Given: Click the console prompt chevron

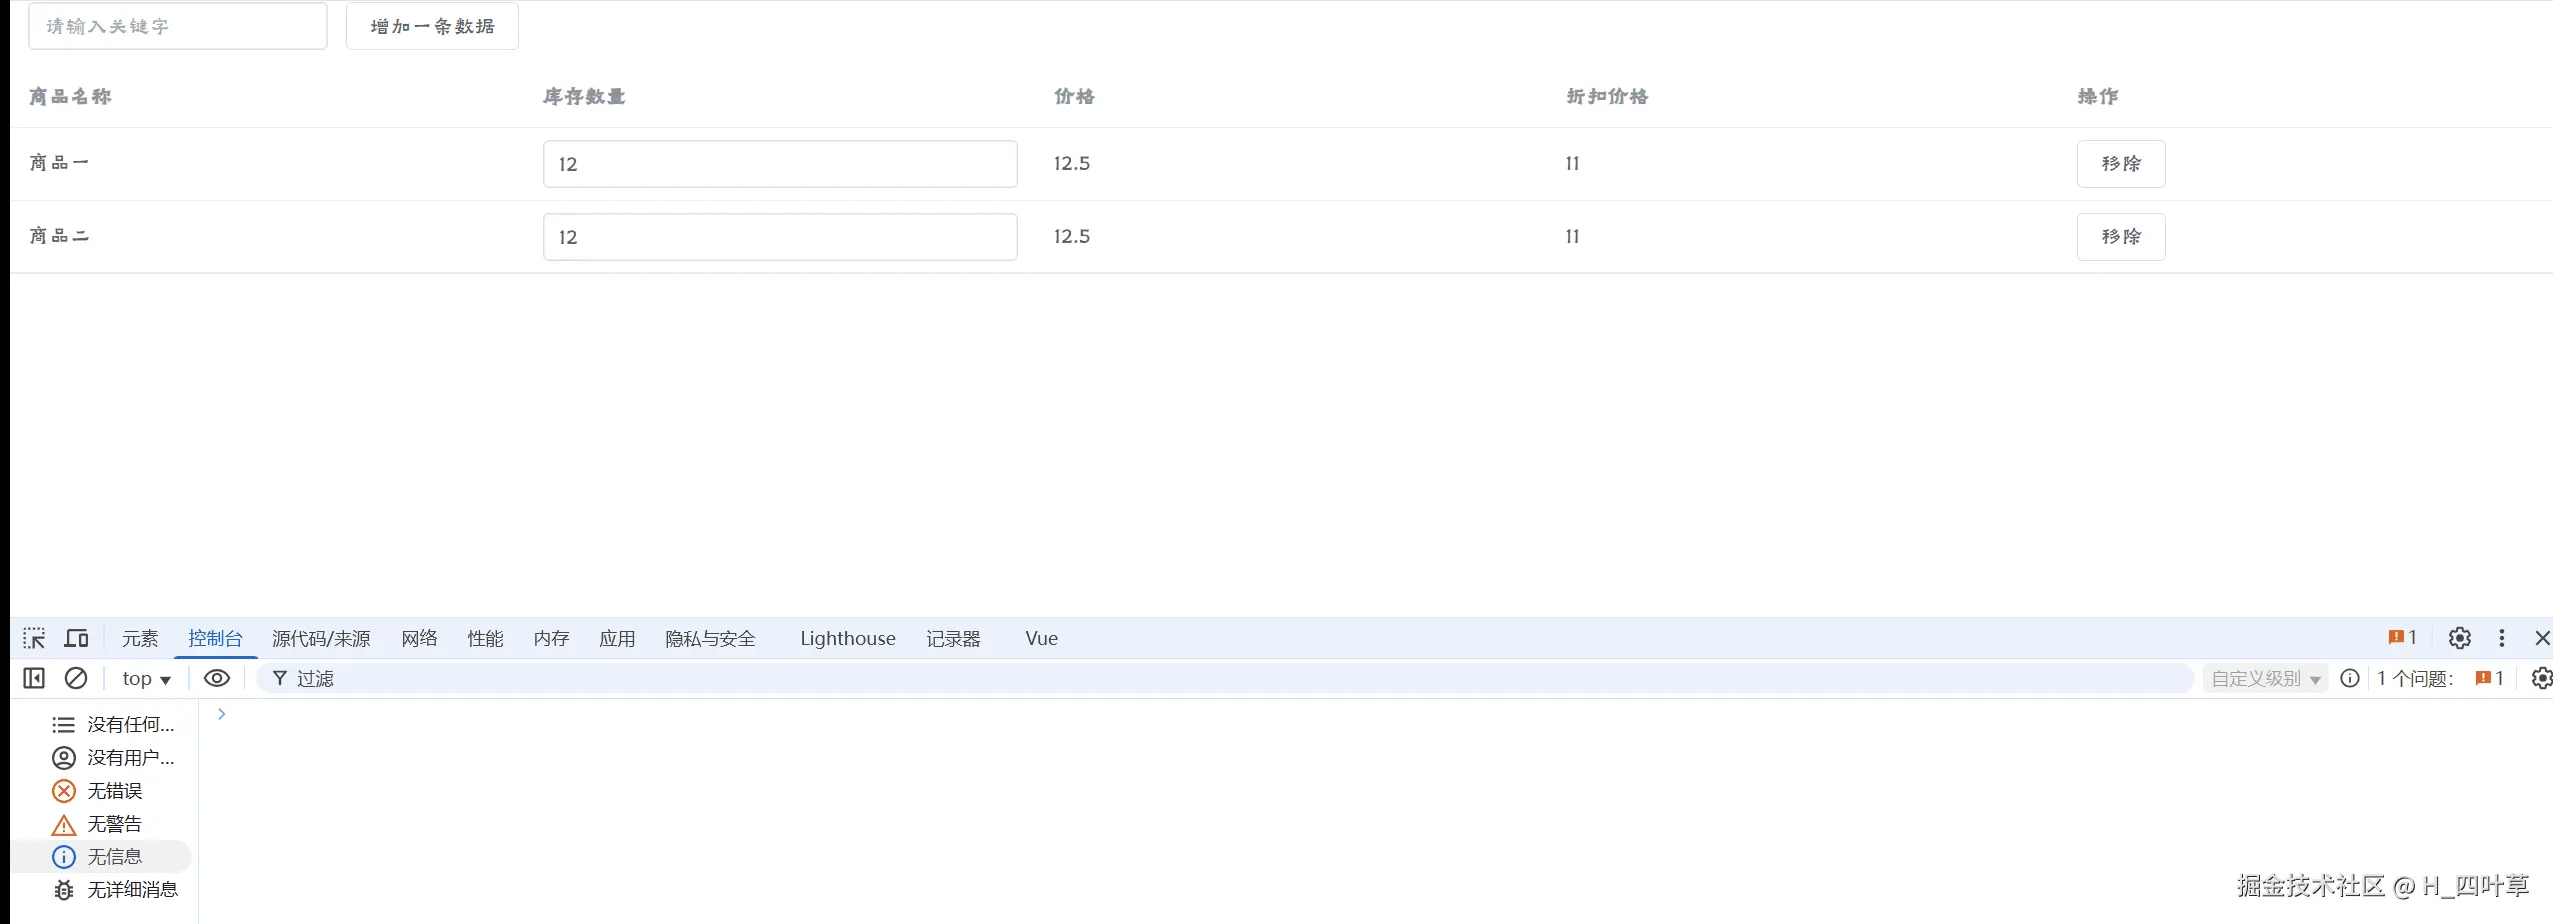Looking at the screenshot, I should (222, 714).
